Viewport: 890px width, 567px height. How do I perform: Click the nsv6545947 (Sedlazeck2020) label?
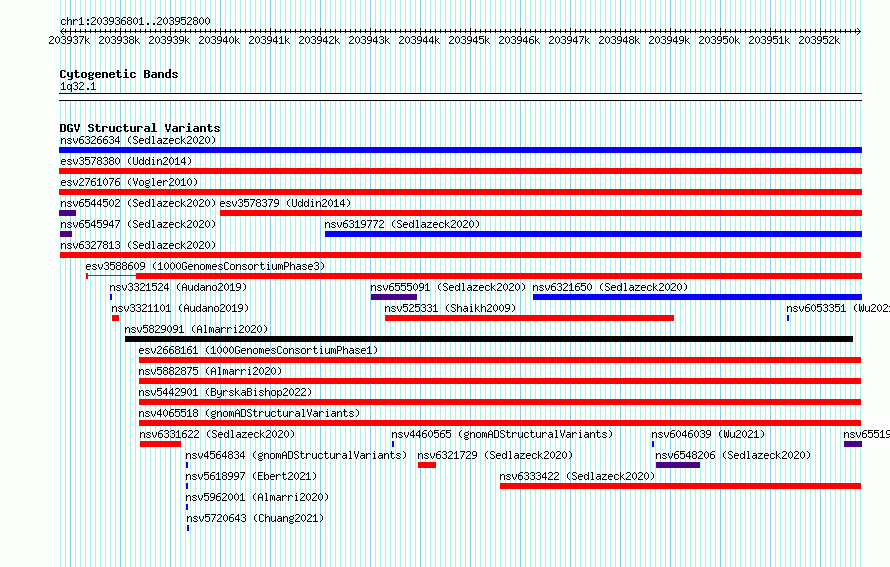[x=138, y=224]
